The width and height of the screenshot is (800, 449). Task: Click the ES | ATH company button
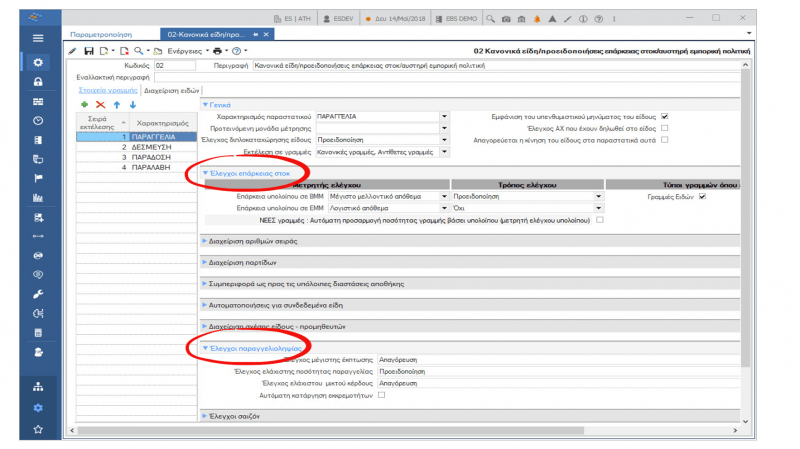tap(292, 19)
